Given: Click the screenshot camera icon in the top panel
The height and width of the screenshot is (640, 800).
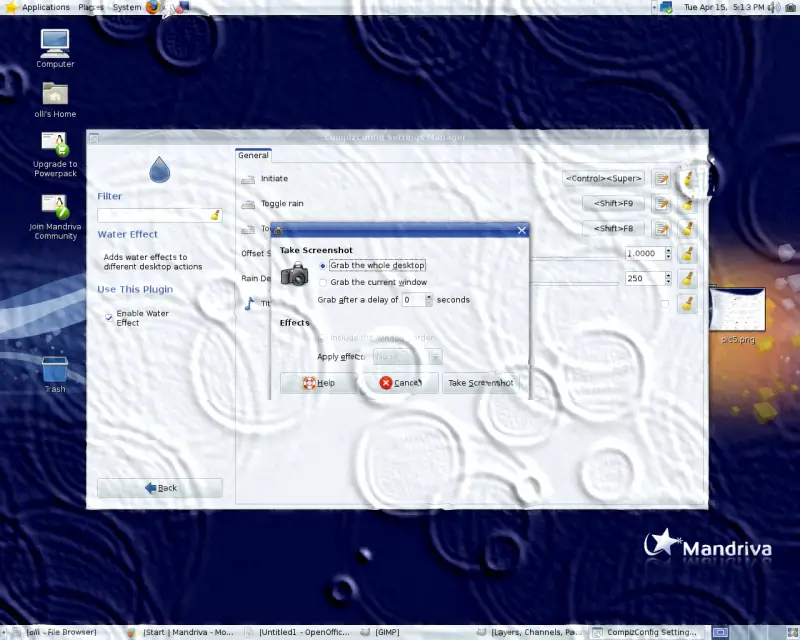Looking at the screenshot, I should (790, 7).
